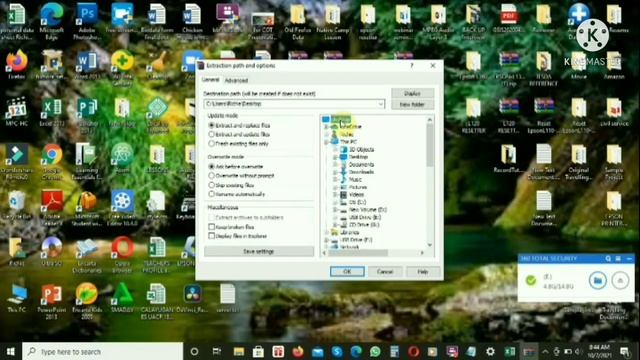The width and height of the screenshot is (640, 360).
Task: Select 'Overwrite without prompt' radio button
Action: (x=211, y=176)
